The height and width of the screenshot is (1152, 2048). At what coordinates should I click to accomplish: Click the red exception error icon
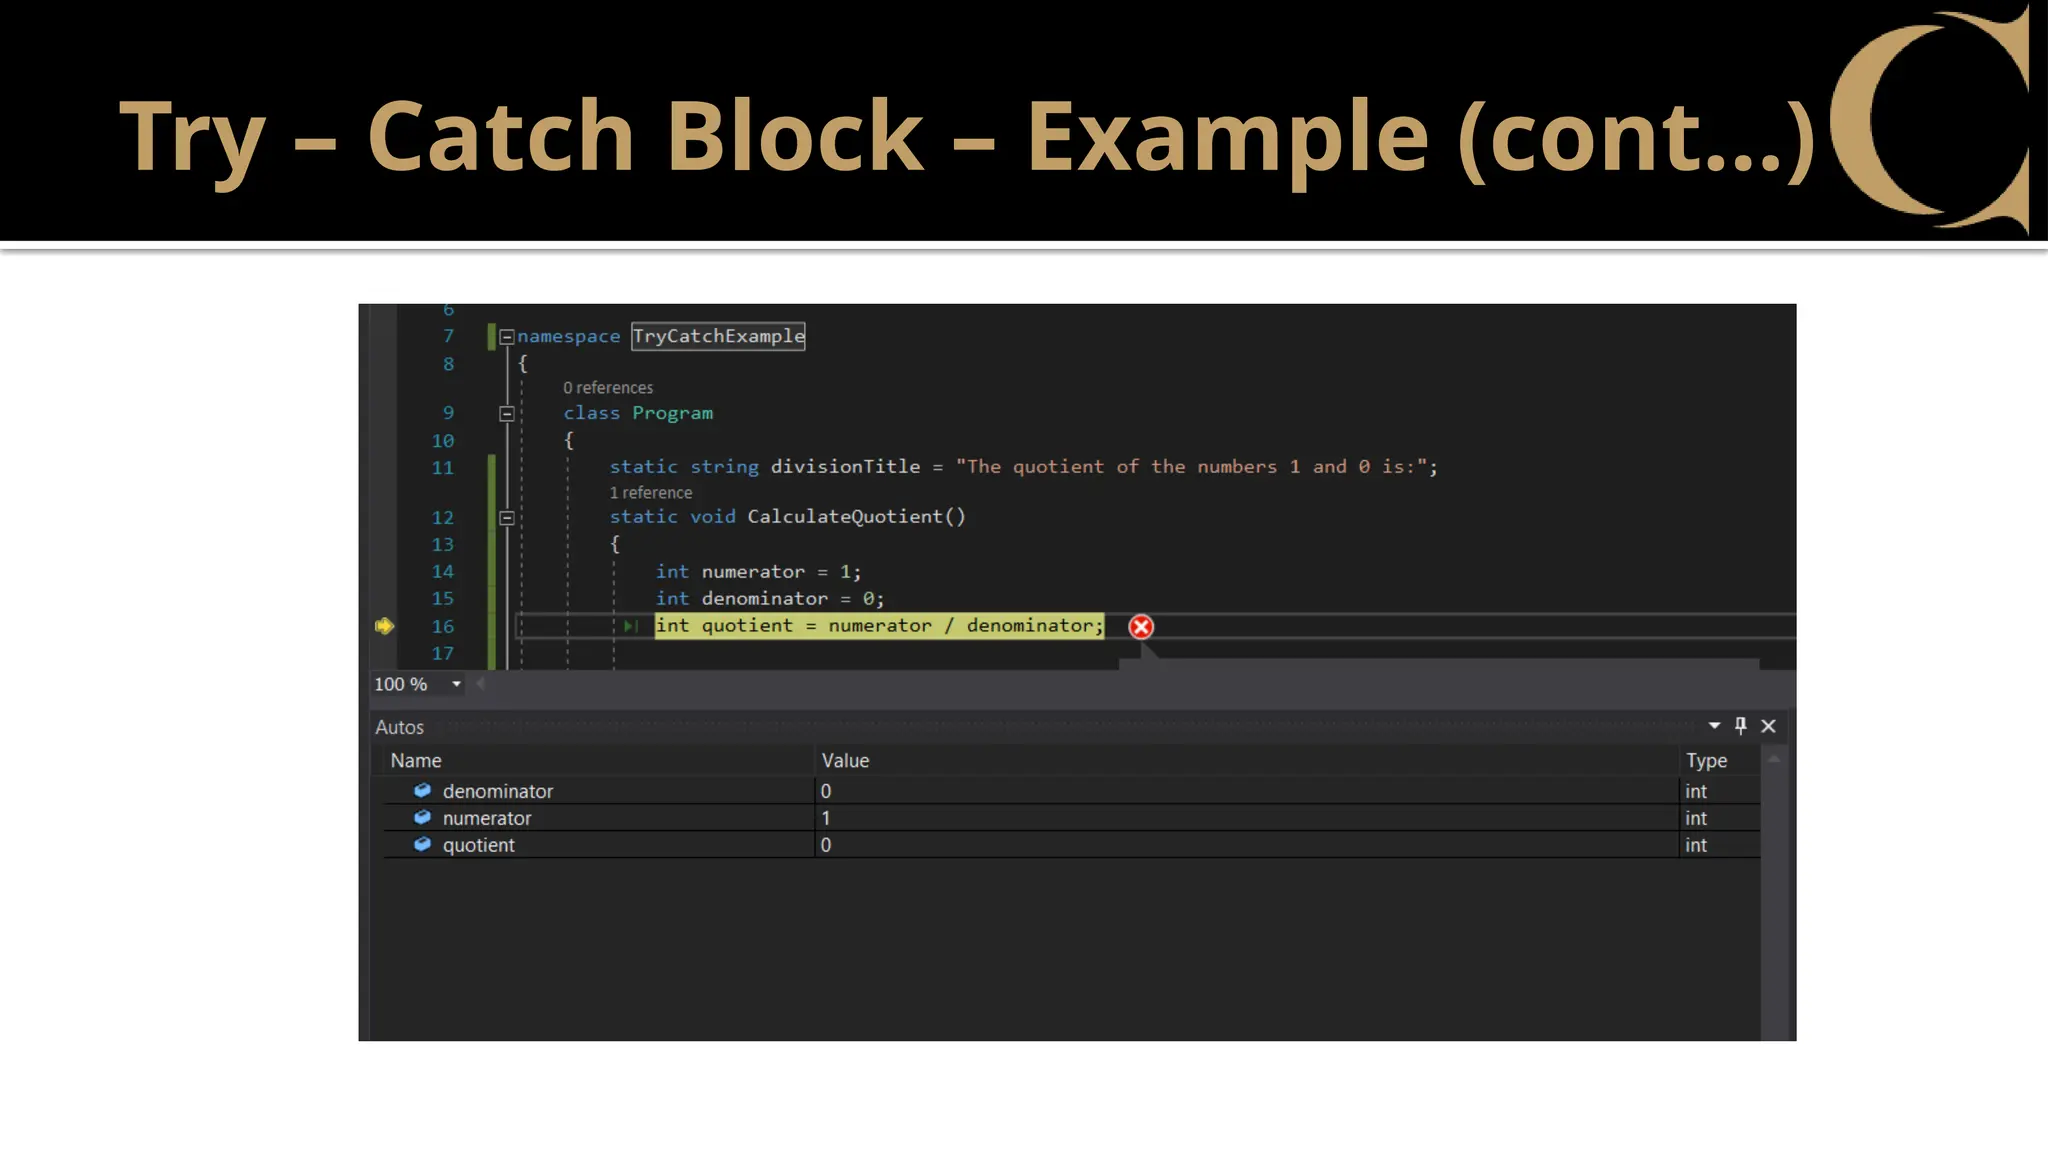(1141, 627)
